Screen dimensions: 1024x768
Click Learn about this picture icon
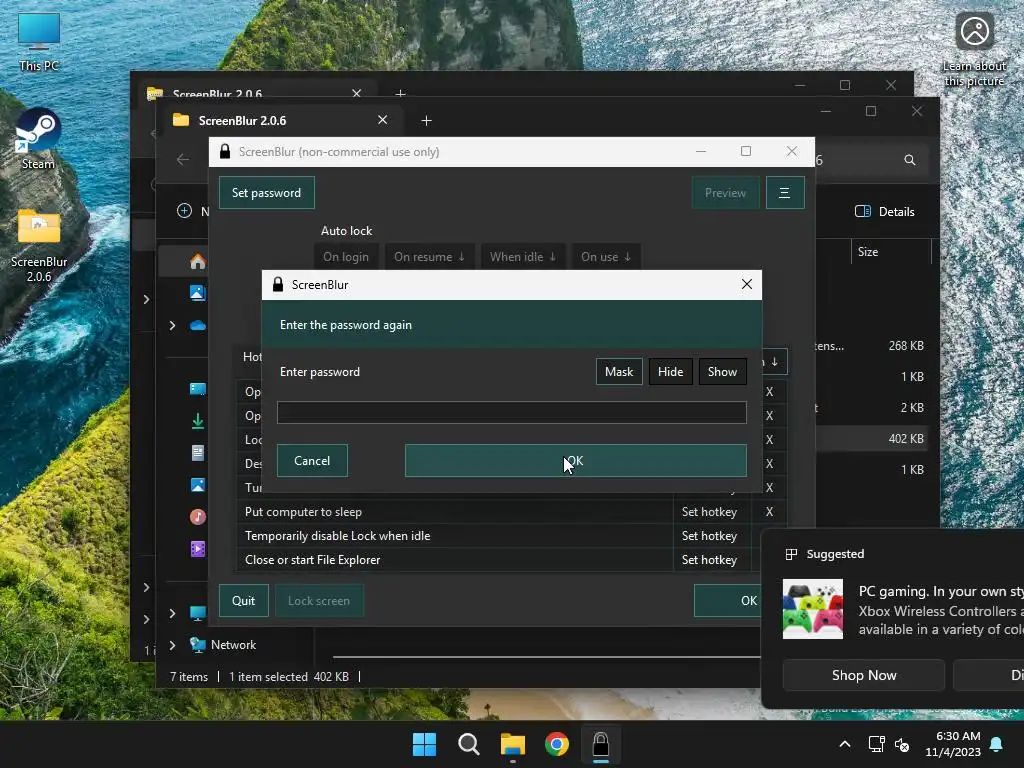tap(974, 49)
